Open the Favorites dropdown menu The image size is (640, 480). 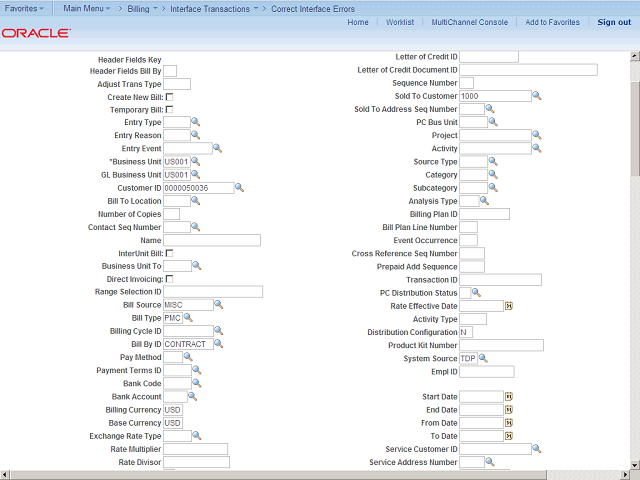[24, 8]
